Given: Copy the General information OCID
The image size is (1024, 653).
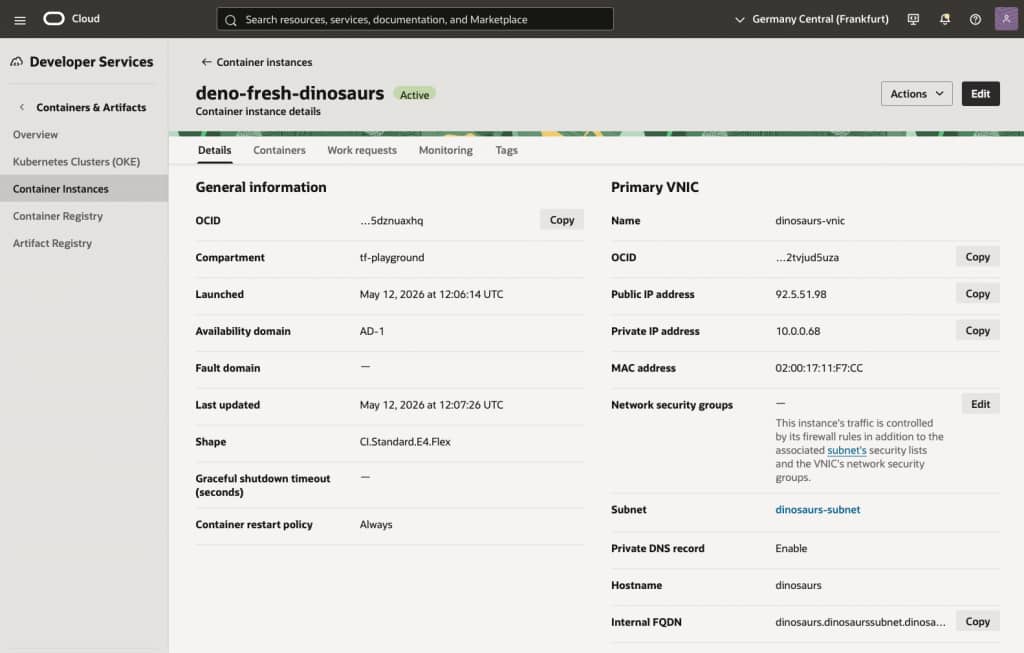Looking at the screenshot, I should [562, 220].
